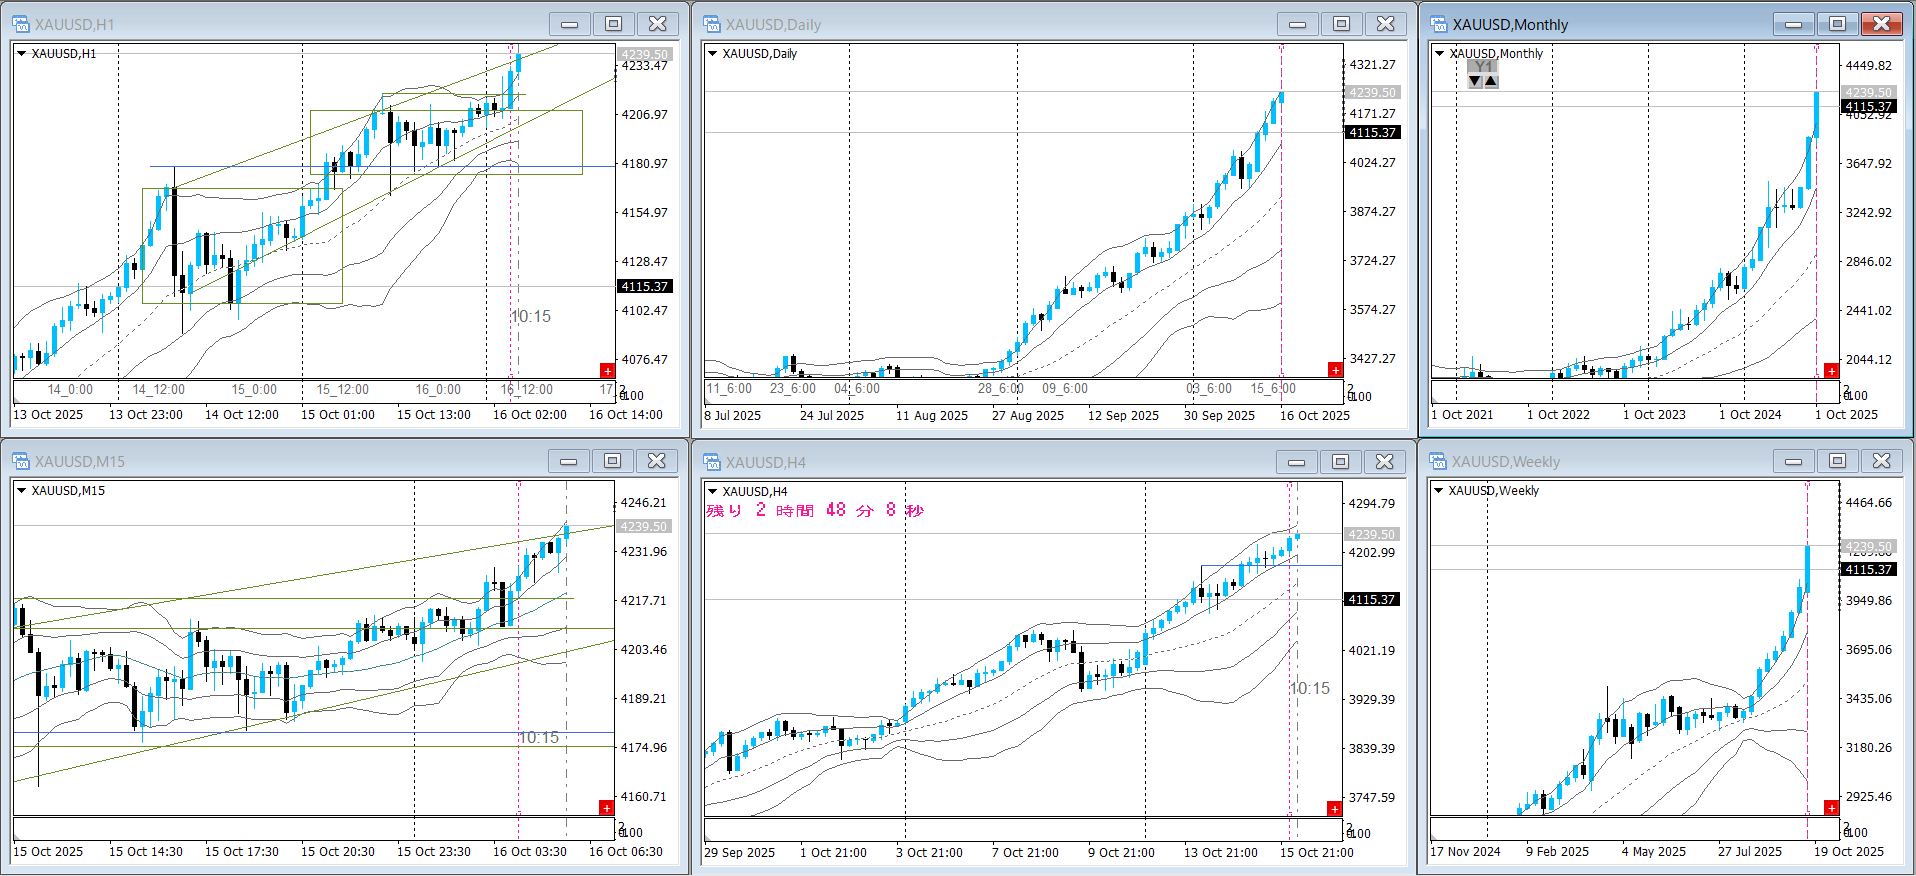Click the red plus icon in H1 chart

coord(607,371)
